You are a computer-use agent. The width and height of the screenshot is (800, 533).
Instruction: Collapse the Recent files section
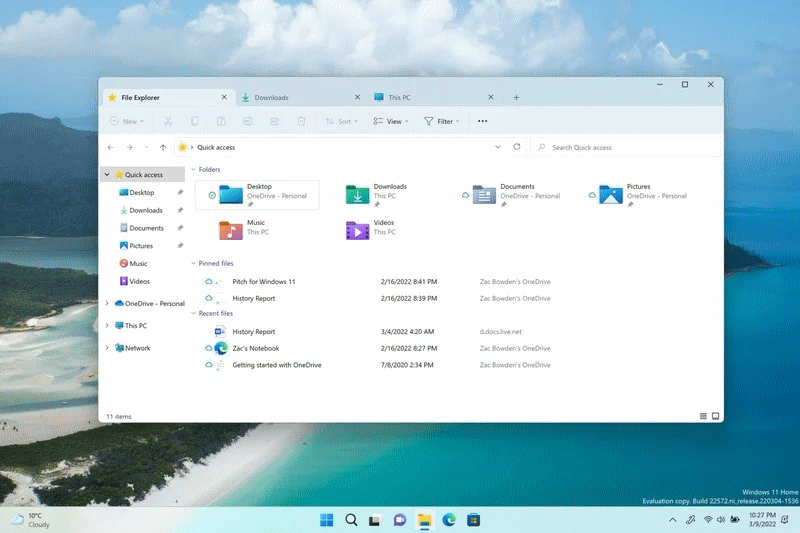point(193,313)
